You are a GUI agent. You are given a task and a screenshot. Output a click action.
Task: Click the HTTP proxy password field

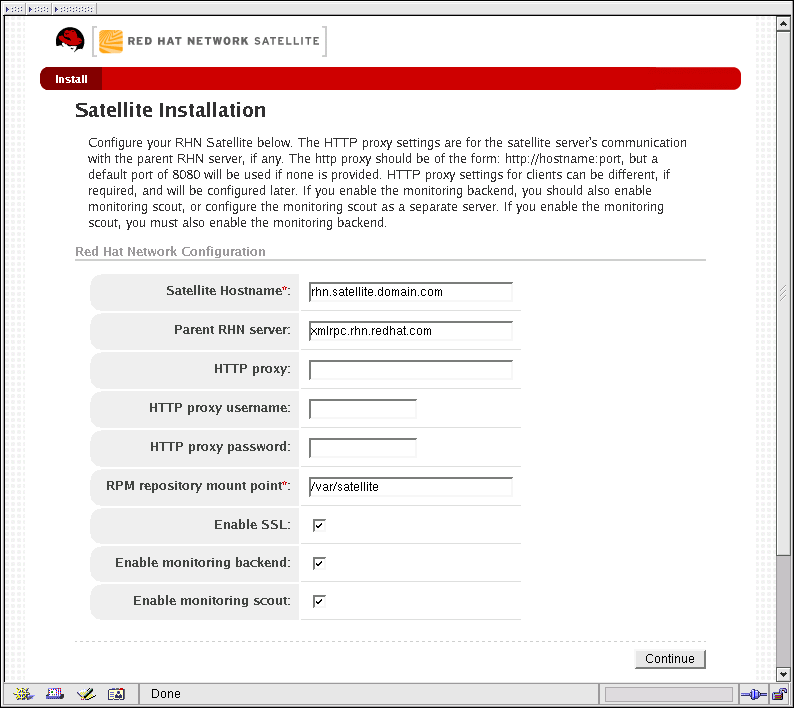click(363, 448)
